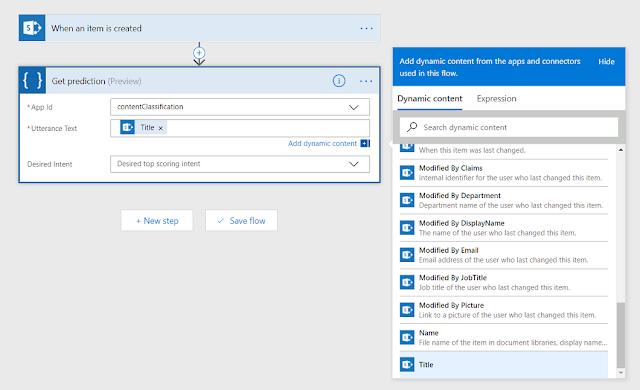Viewport: 640px width, 390px height.
Task: Click the SharePoint icon on trigger card
Action: tap(32, 28)
